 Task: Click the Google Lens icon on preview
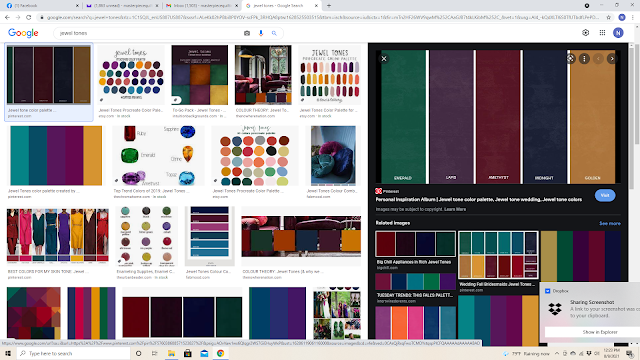570,59
